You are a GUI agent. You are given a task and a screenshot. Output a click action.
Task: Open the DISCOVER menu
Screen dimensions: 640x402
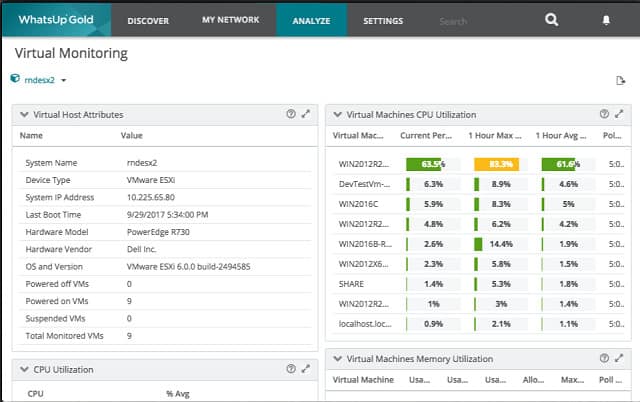(148, 21)
